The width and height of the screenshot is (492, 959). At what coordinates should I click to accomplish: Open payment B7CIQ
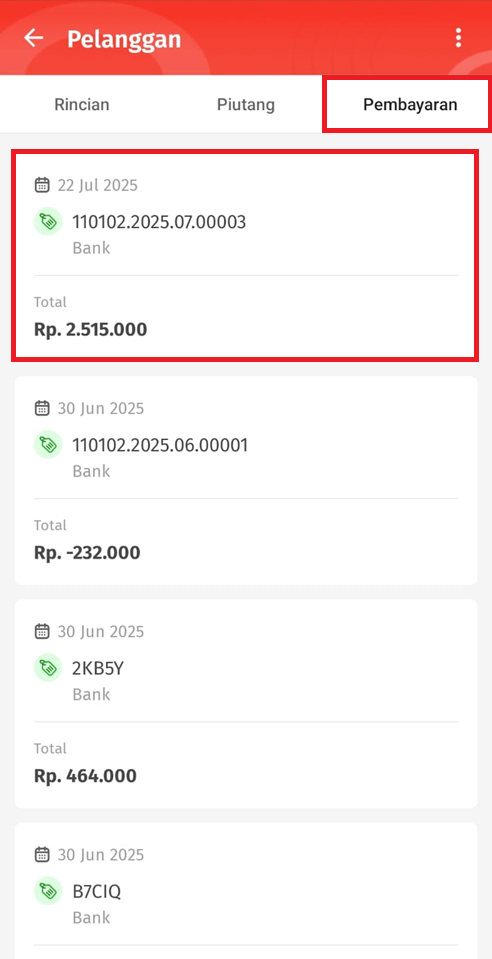(245, 890)
